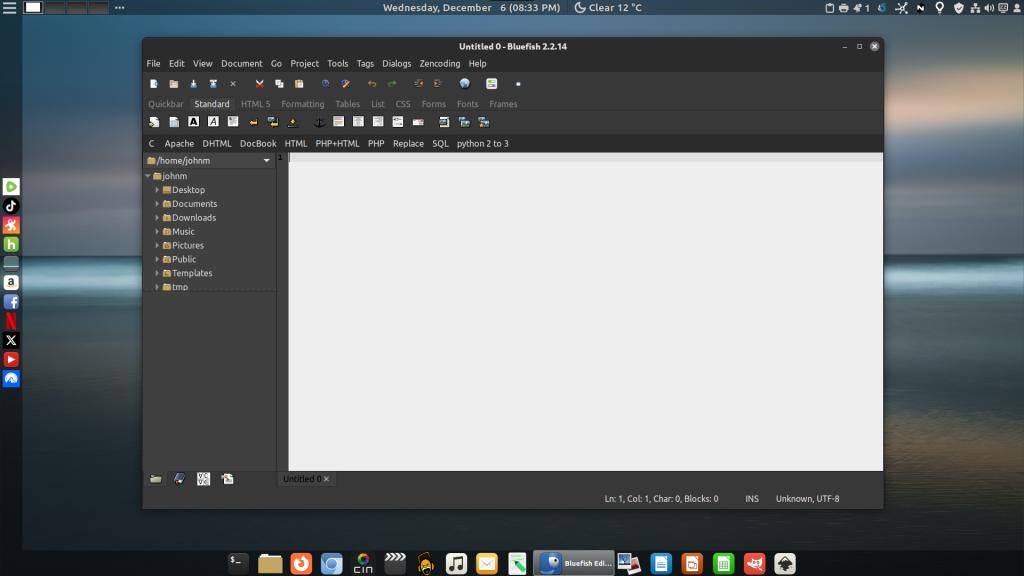
Task: Collapse the johnm root folder
Action: (148, 176)
